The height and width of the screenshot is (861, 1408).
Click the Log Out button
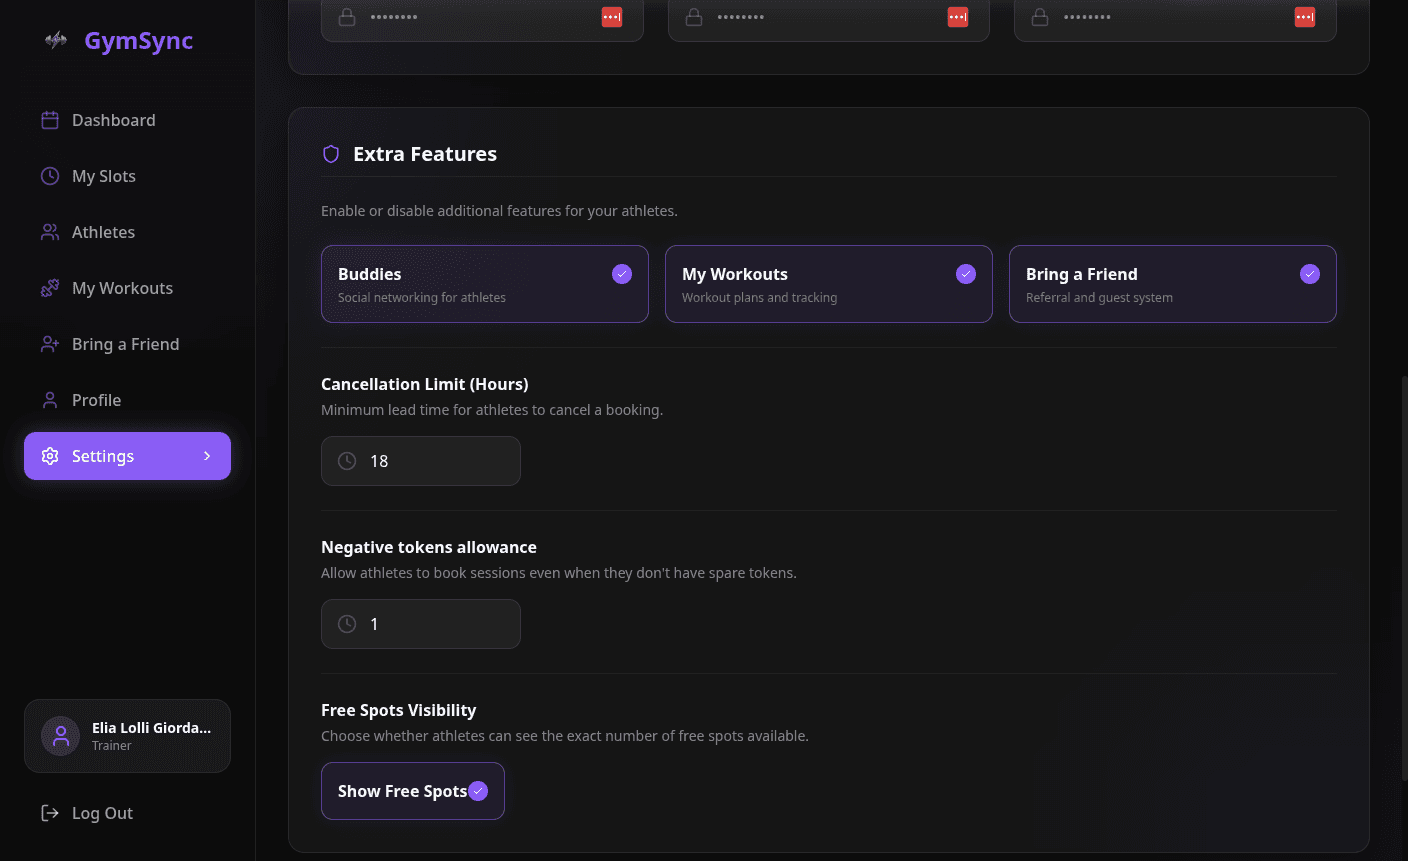coord(102,813)
